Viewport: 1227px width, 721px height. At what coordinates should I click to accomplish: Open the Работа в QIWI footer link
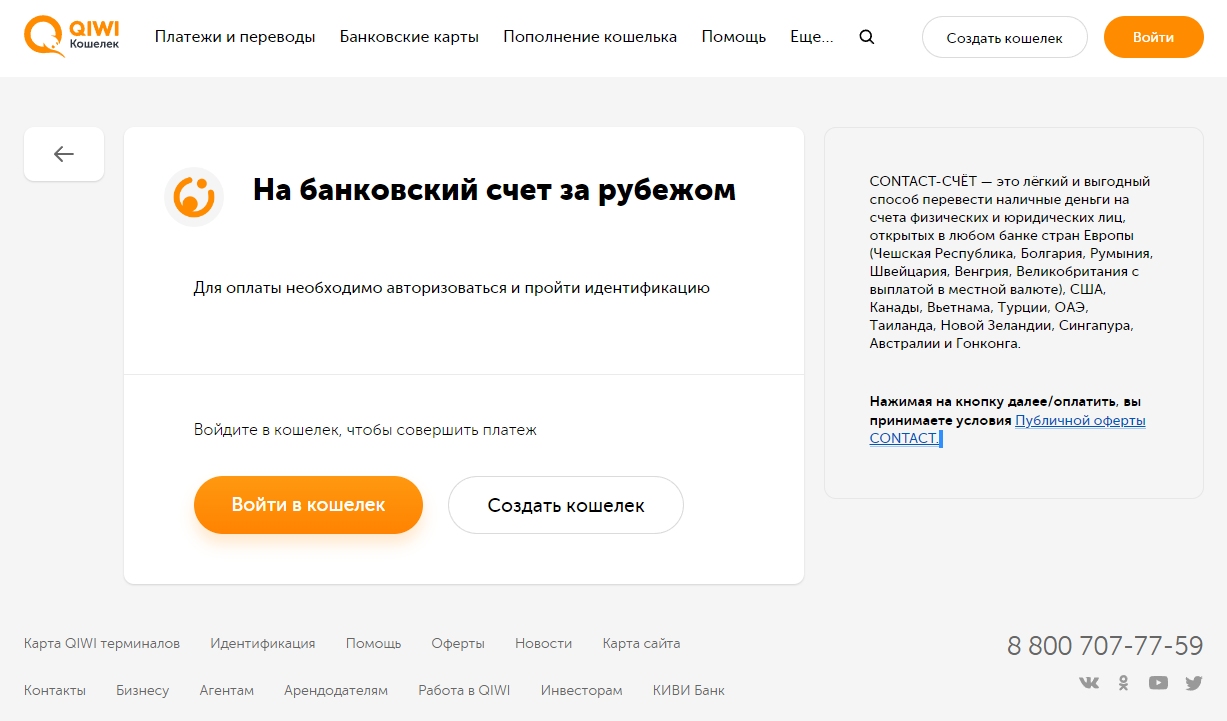pyautogui.click(x=464, y=690)
